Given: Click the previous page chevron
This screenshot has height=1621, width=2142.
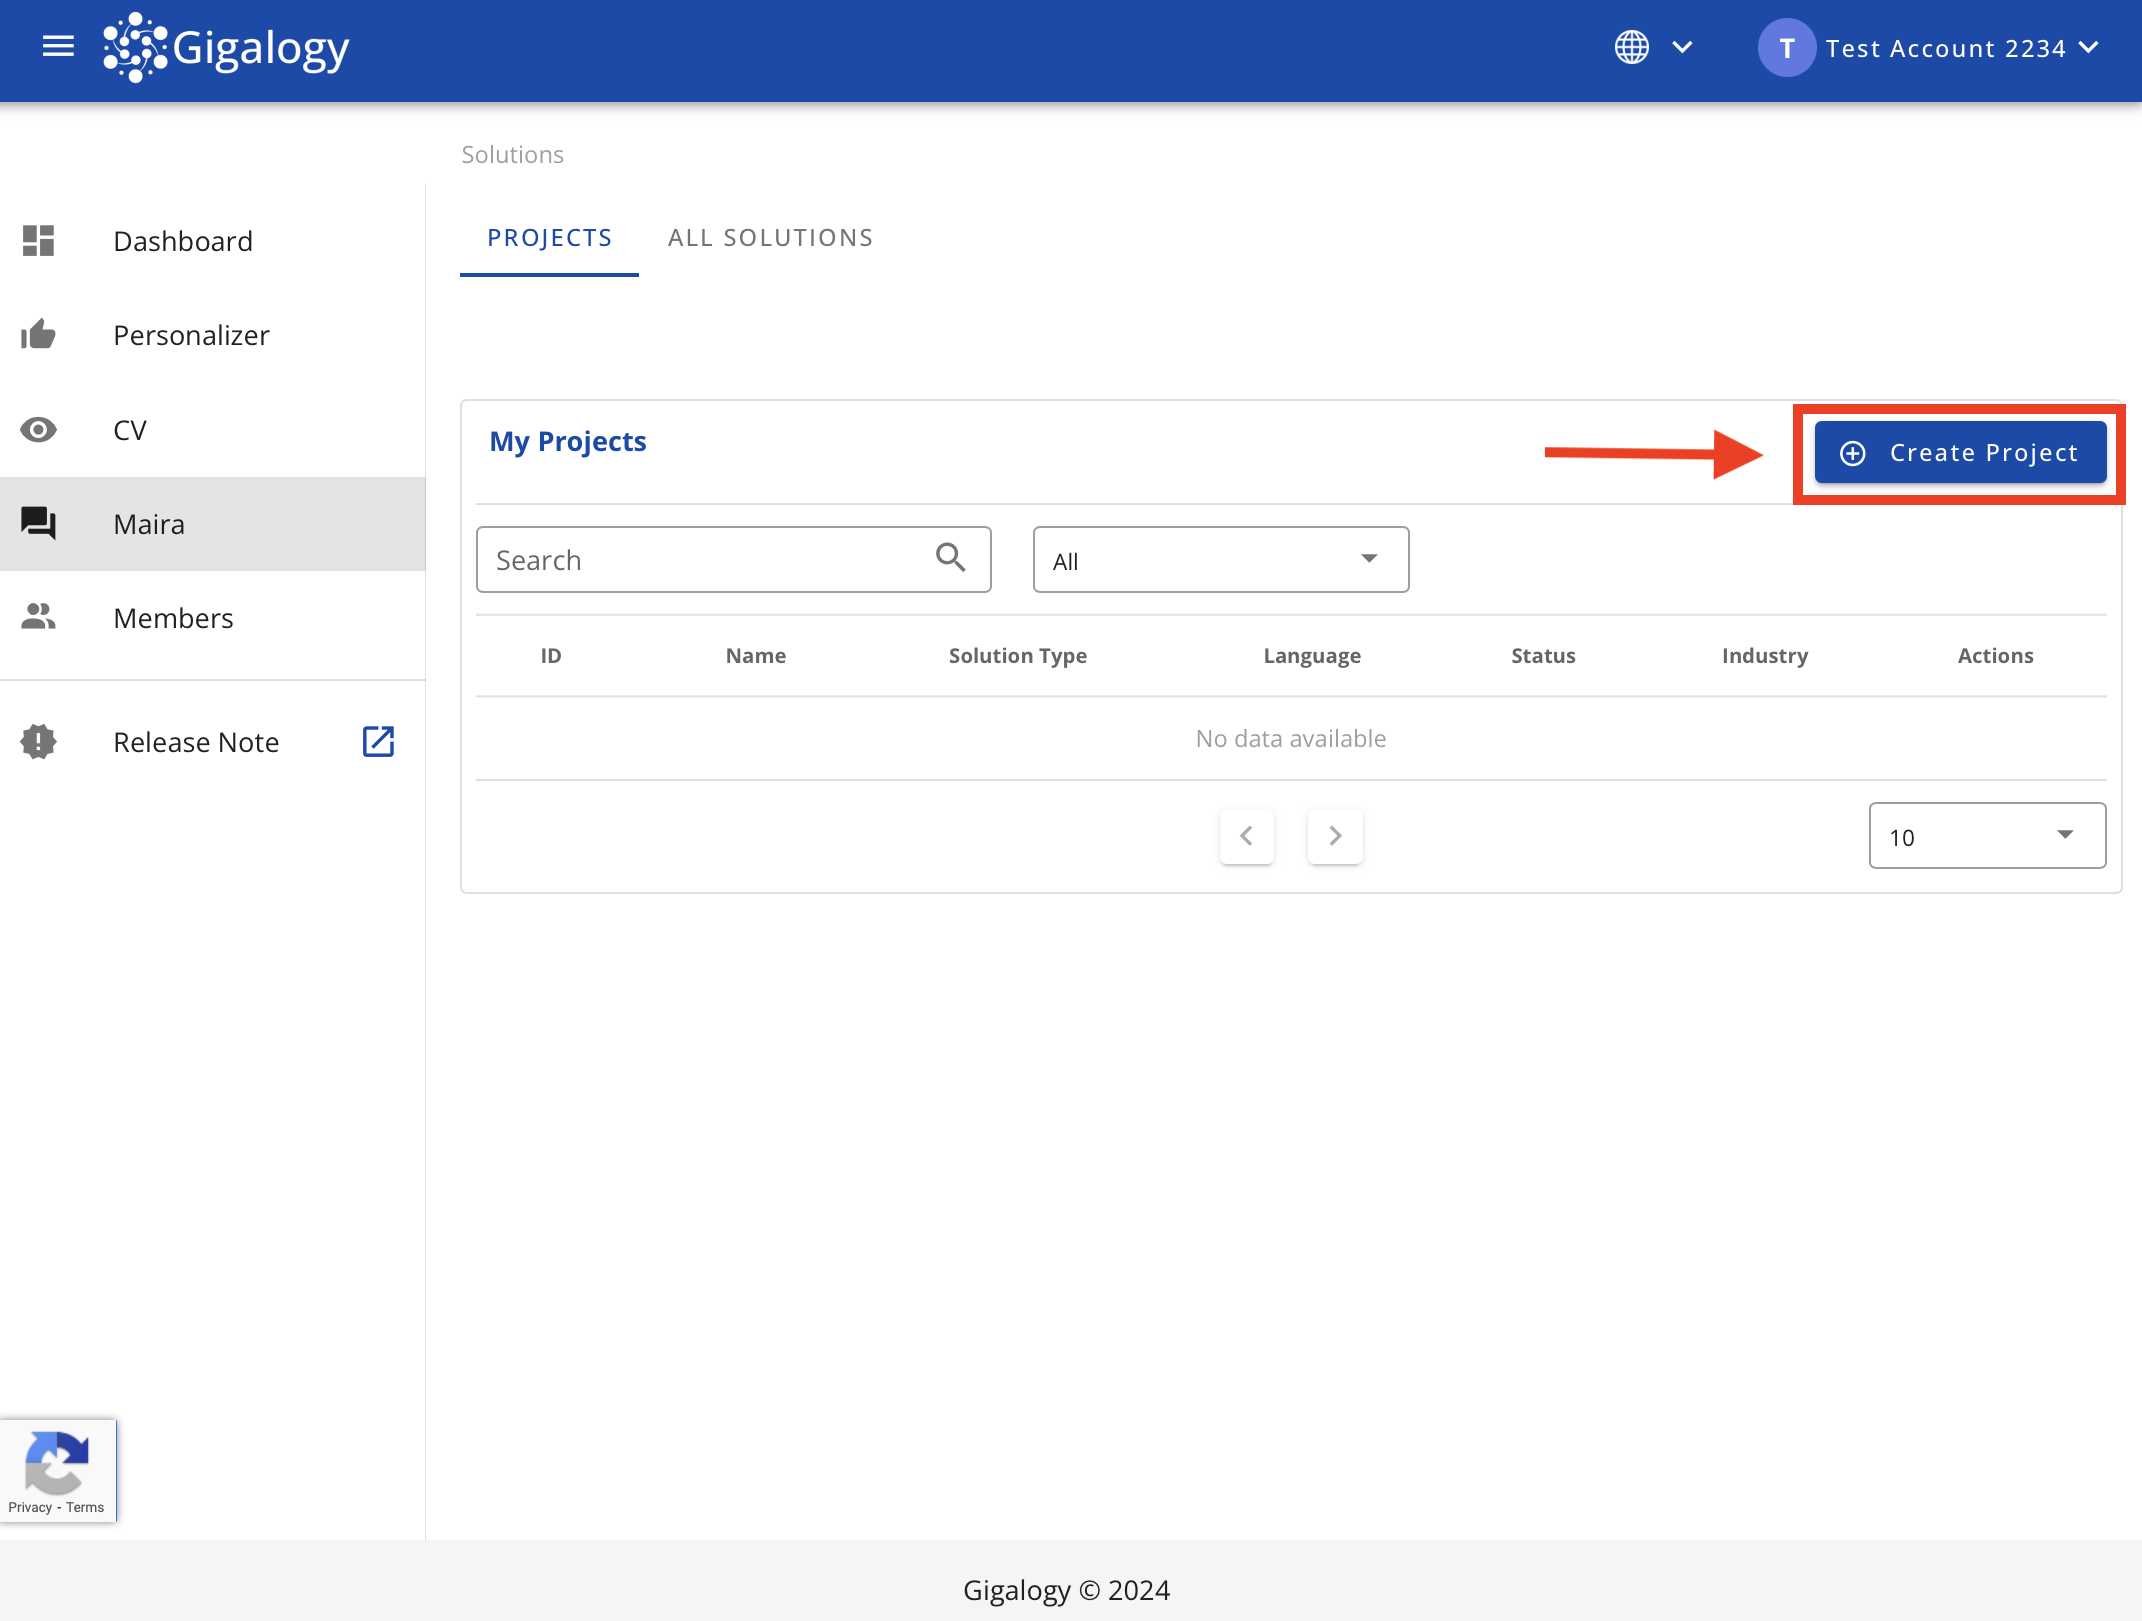Looking at the screenshot, I should click(1246, 836).
